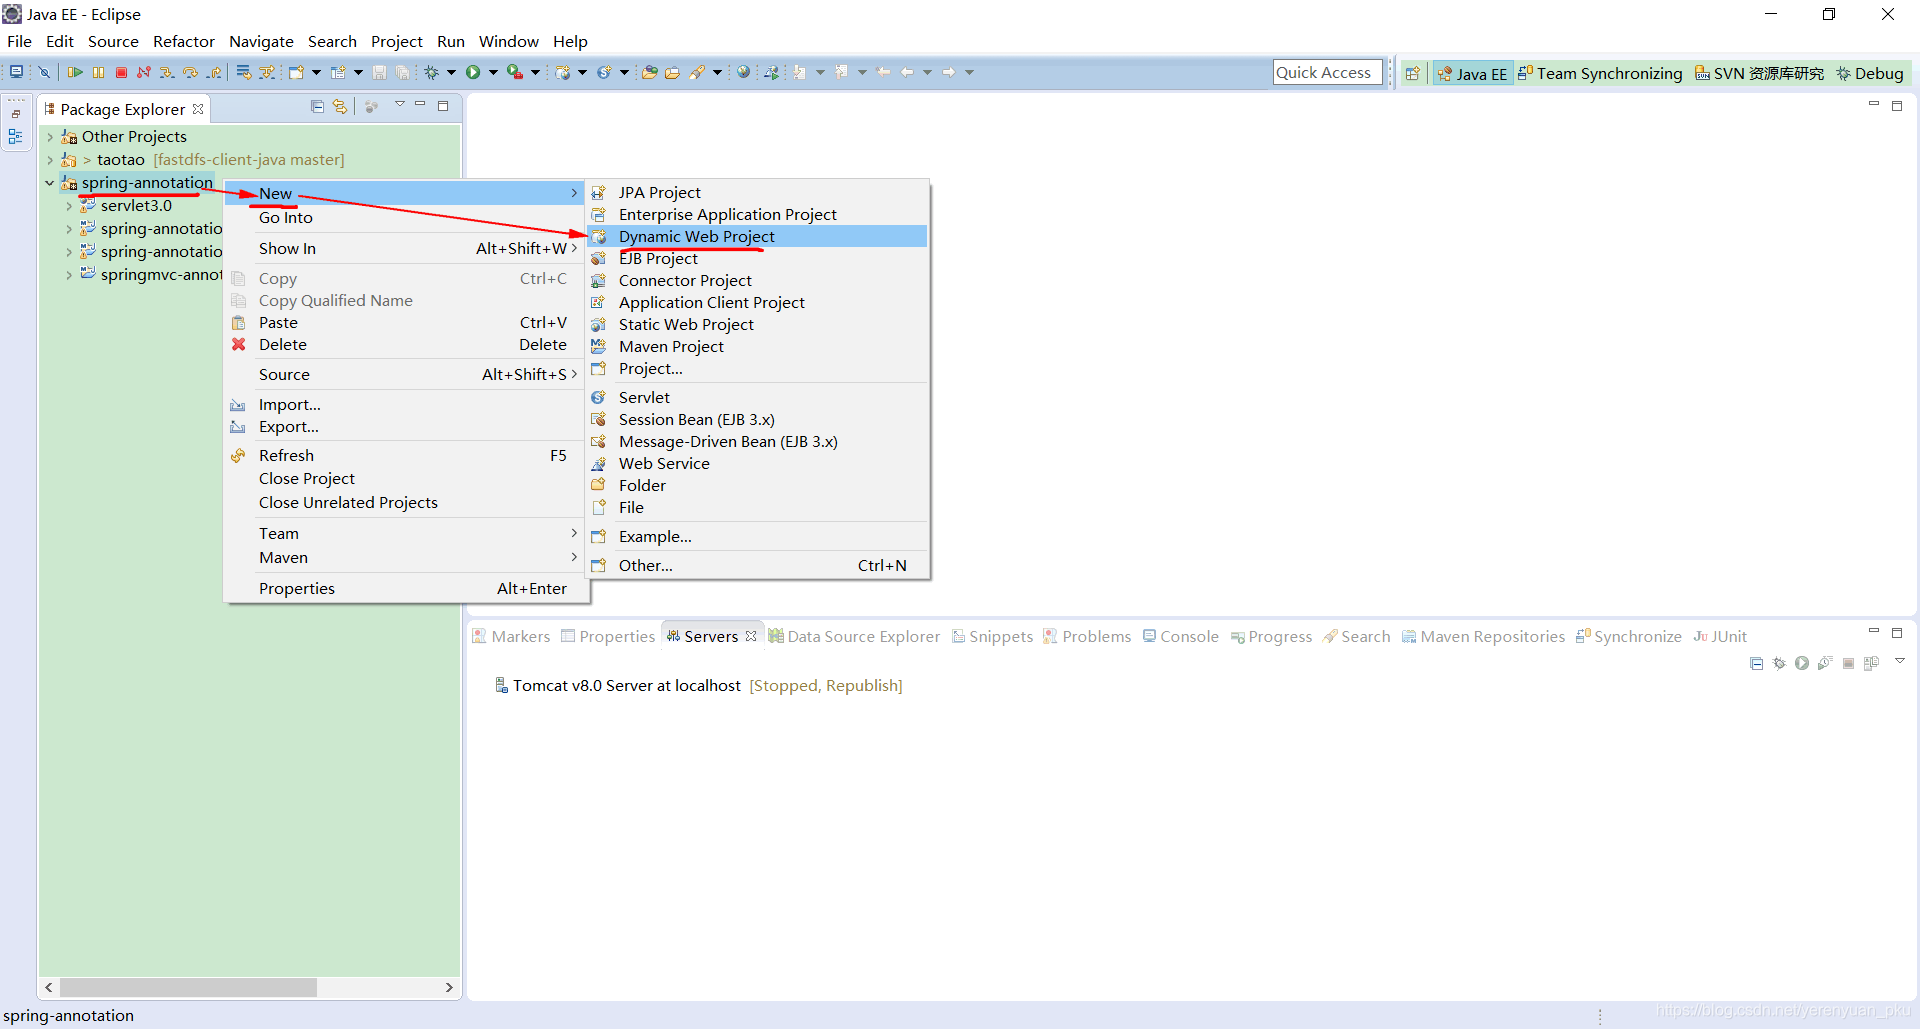
Task: Toggle Use Step Filters in toolbar
Action: click(x=267, y=72)
